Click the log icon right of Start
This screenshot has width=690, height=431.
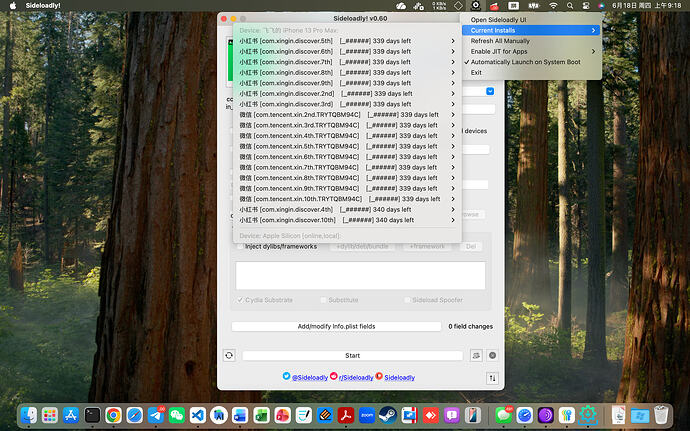(476, 355)
